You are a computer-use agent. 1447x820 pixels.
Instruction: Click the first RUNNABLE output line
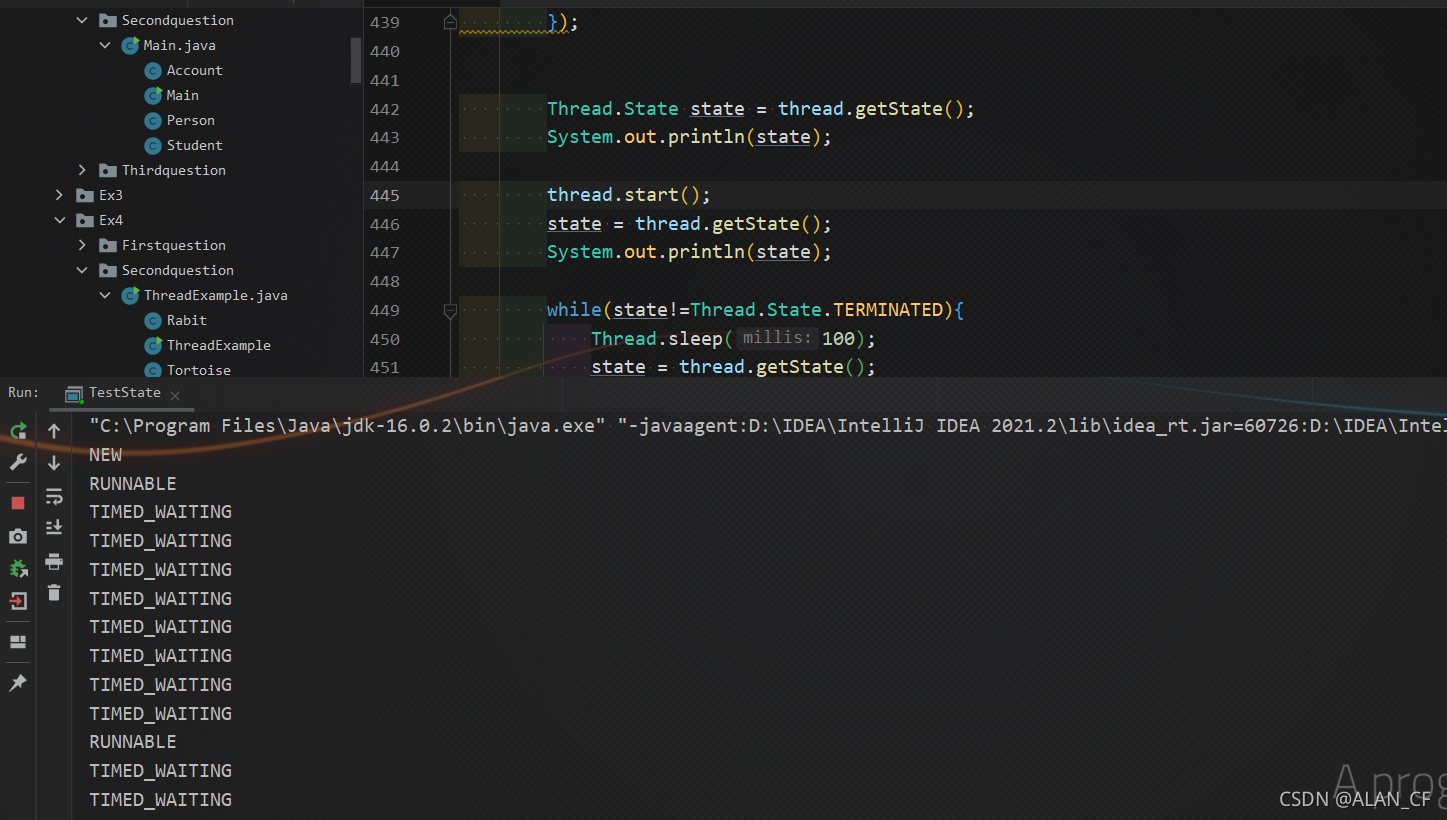click(133, 484)
